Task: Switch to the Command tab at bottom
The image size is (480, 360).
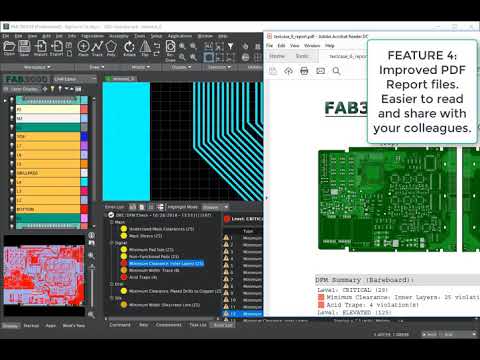Action: point(120,325)
